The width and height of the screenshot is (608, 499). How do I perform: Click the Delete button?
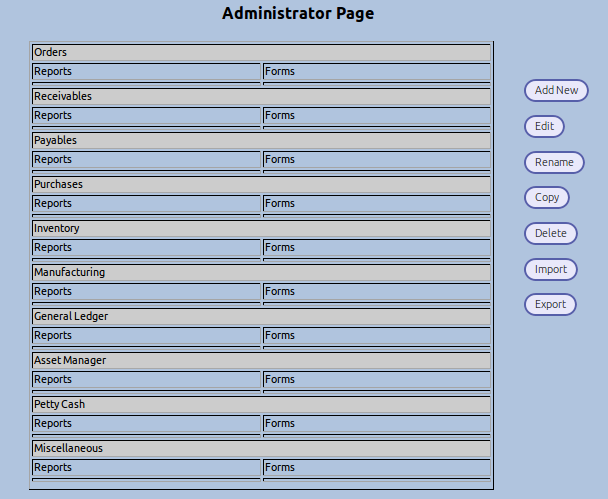pos(550,233)
